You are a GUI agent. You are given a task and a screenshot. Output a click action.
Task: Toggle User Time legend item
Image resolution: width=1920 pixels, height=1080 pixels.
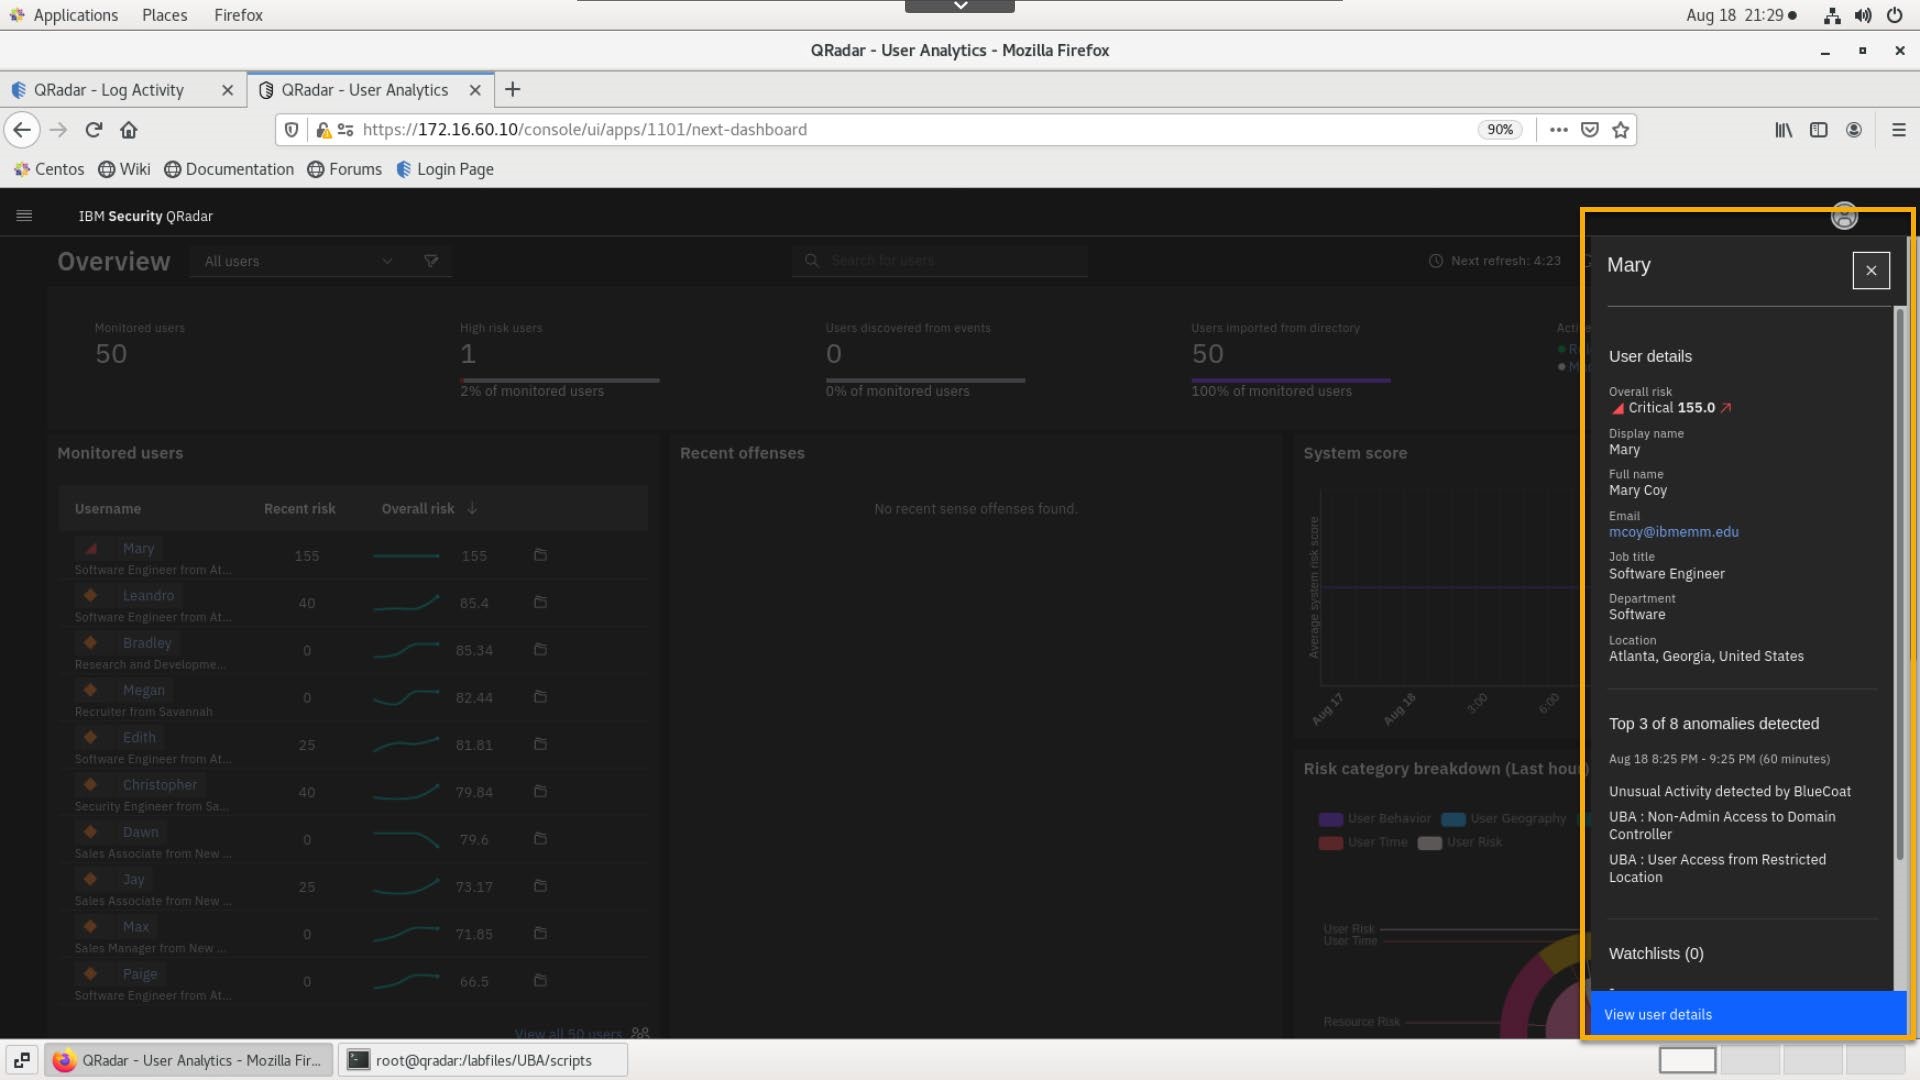(x=1364, y=842)
